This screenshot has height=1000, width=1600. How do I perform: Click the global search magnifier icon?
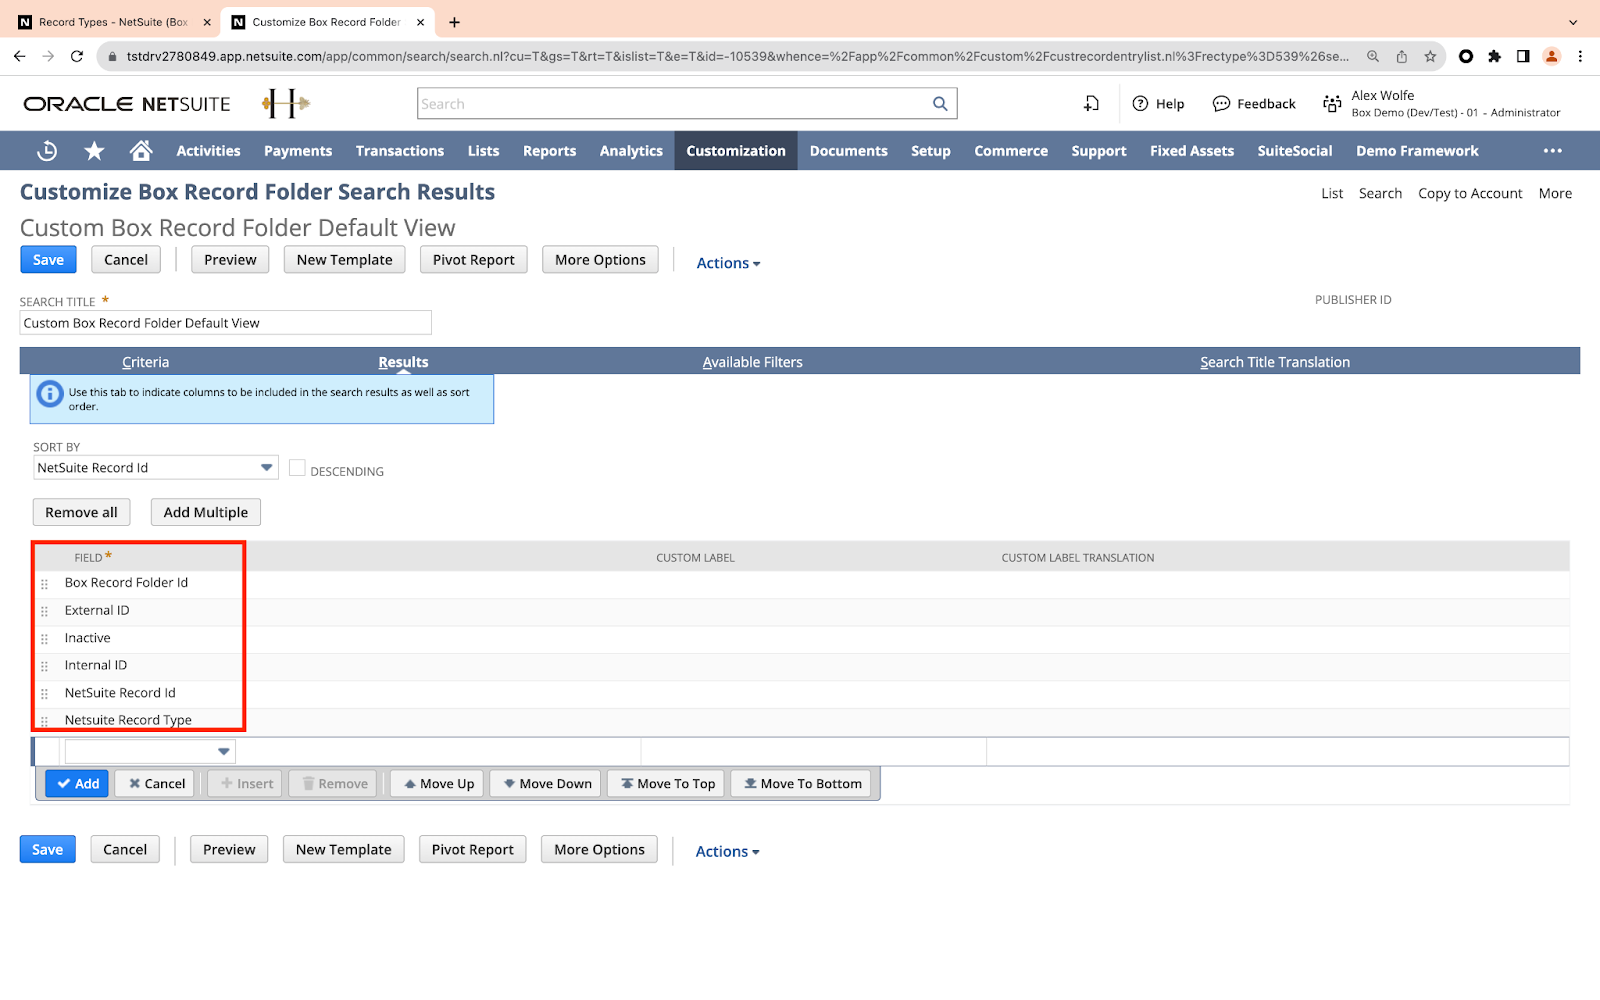(x=940, y=104)
